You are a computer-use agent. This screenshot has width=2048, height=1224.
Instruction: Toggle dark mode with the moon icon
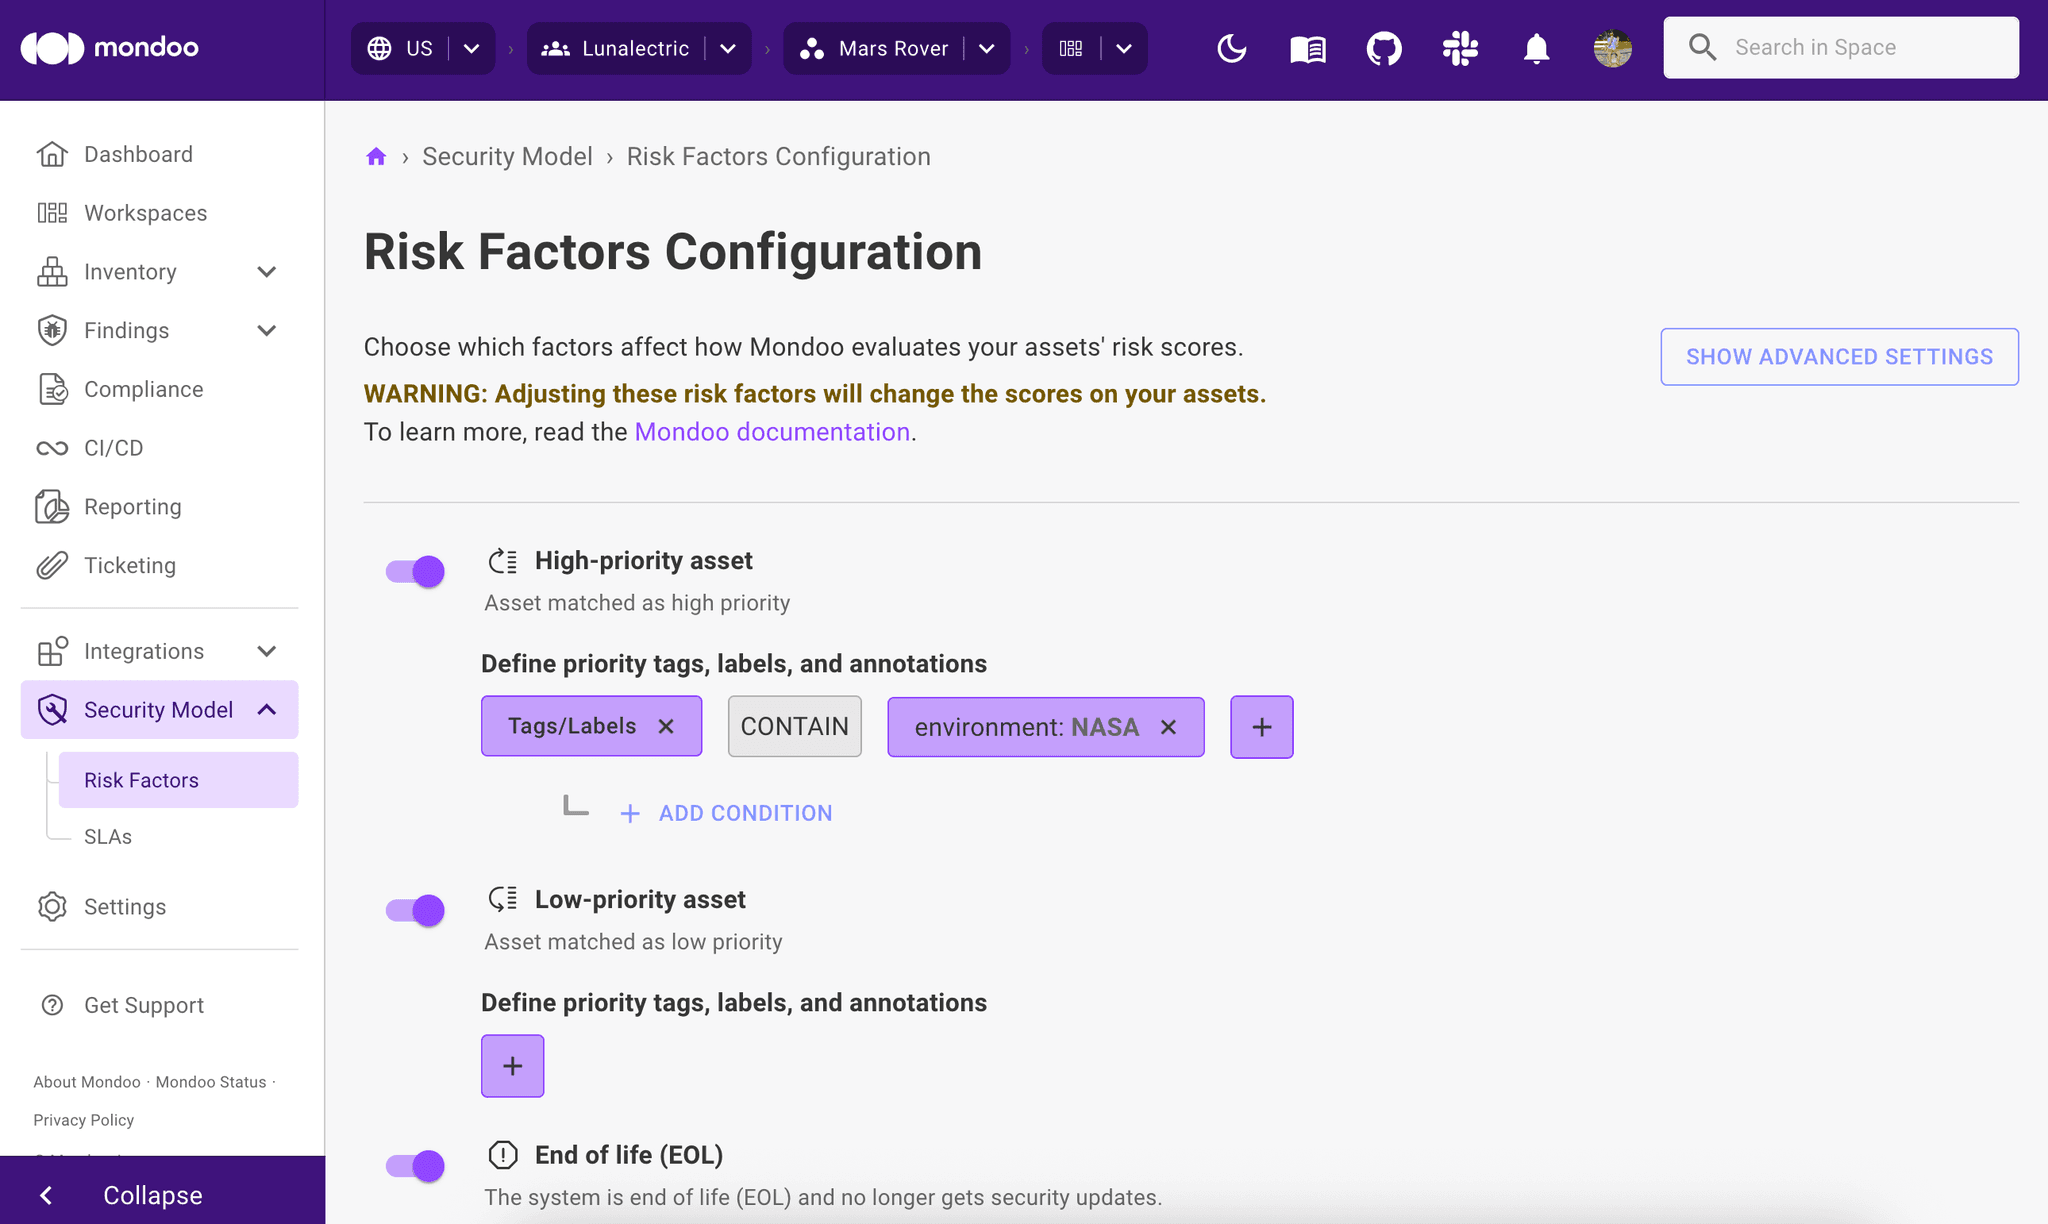click(x=1230, y=47)
